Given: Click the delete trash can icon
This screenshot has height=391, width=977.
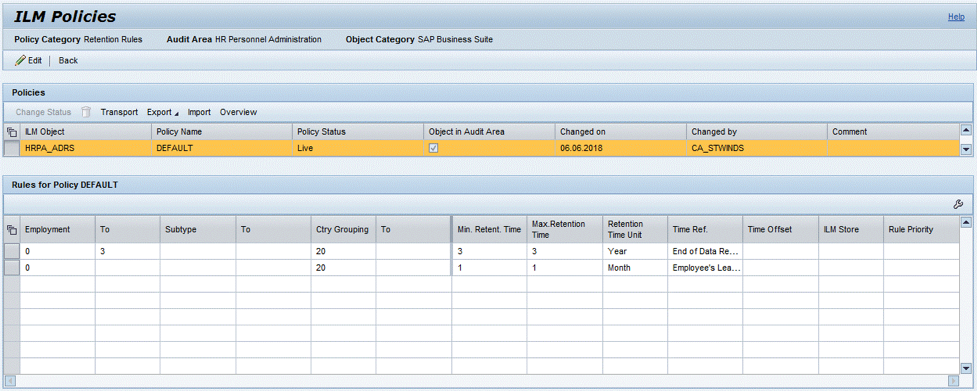Looking at the screenshot, I should 86,112.
